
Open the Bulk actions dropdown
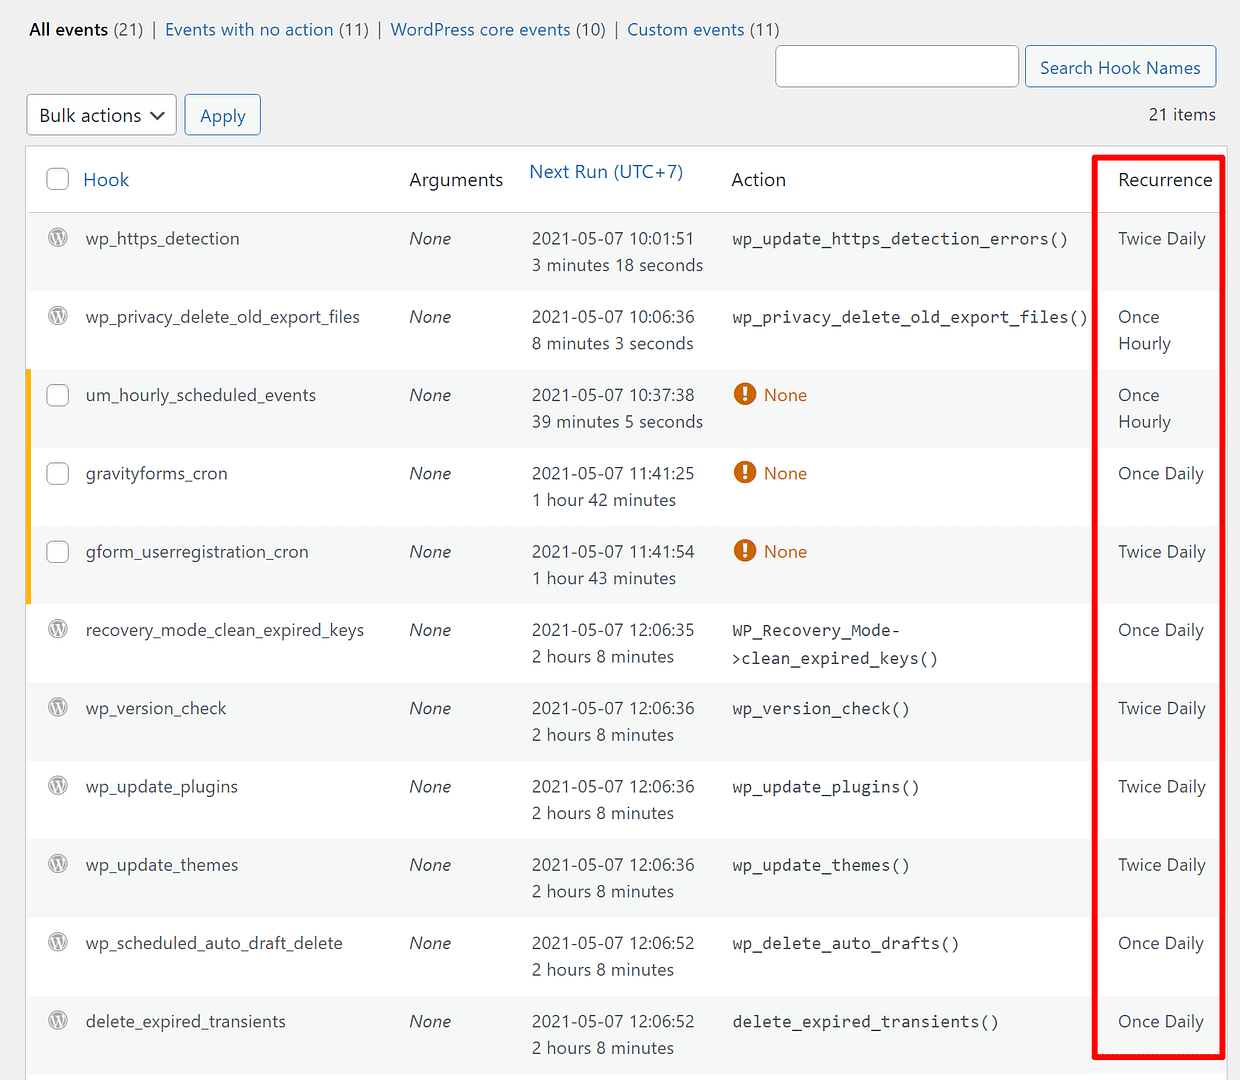(x=100, y=114)
